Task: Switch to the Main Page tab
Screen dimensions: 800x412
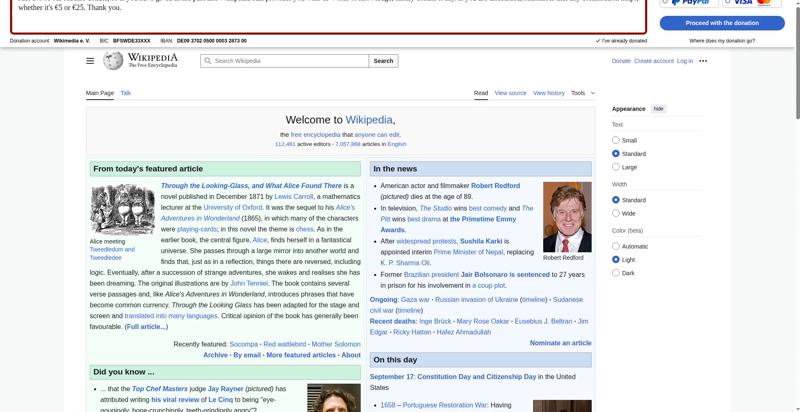Action: point(100,93)
